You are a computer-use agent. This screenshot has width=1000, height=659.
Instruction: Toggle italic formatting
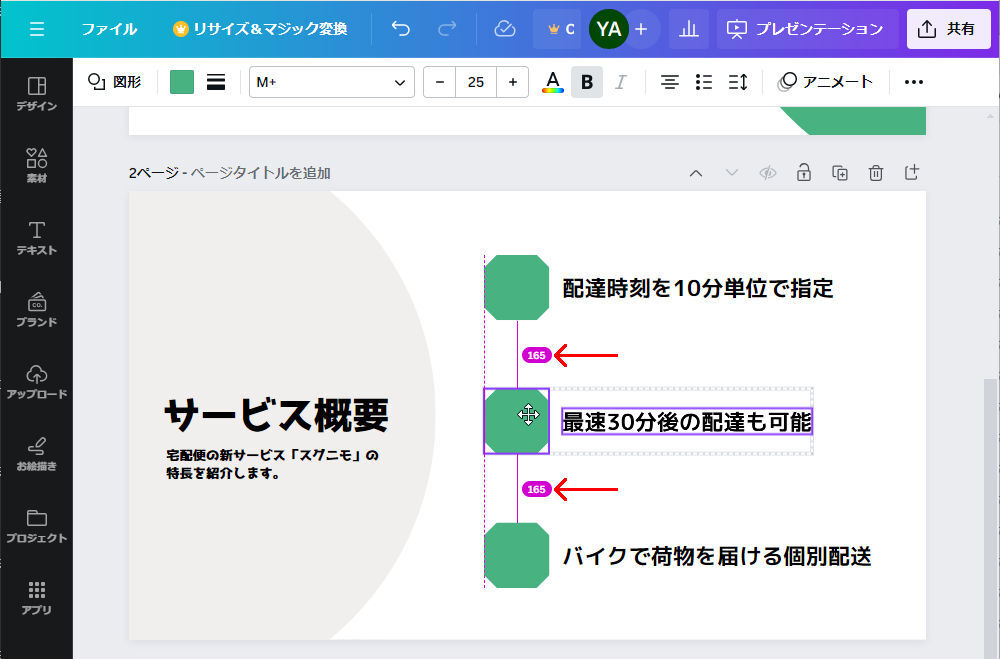[x=621, y=82]
